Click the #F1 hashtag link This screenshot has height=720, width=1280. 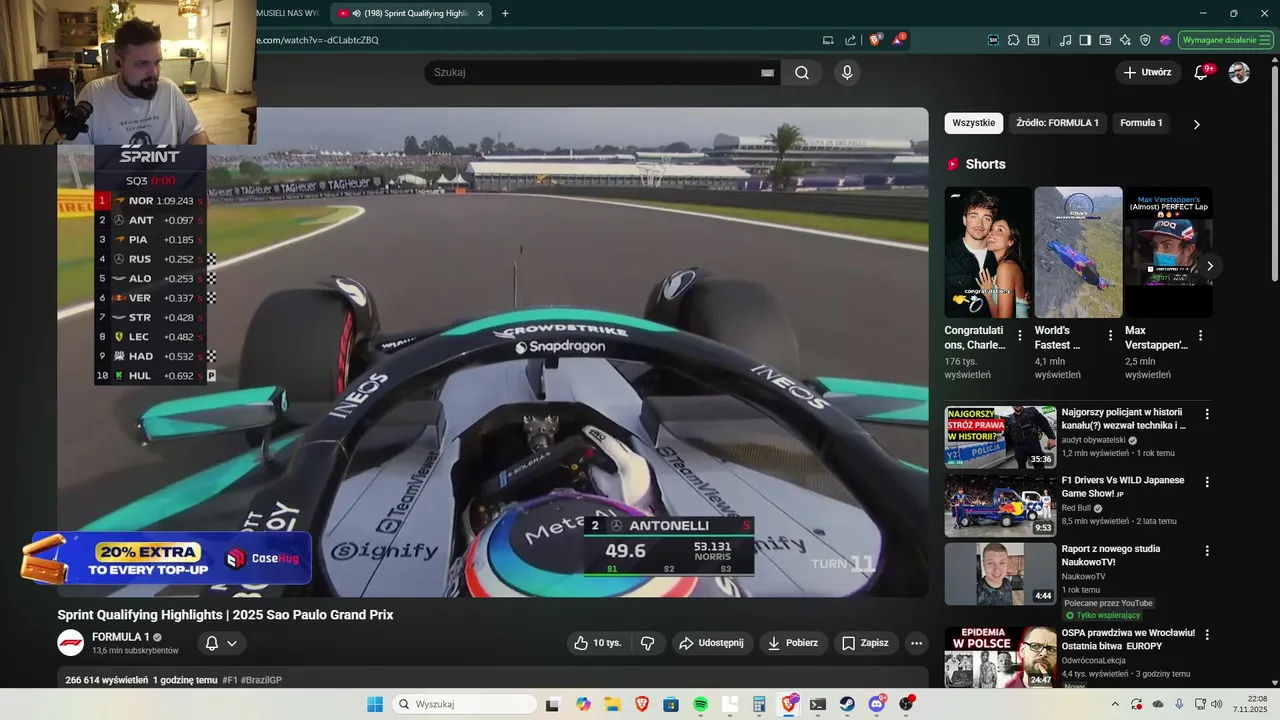pyautogui.click(x=229, y=680)
